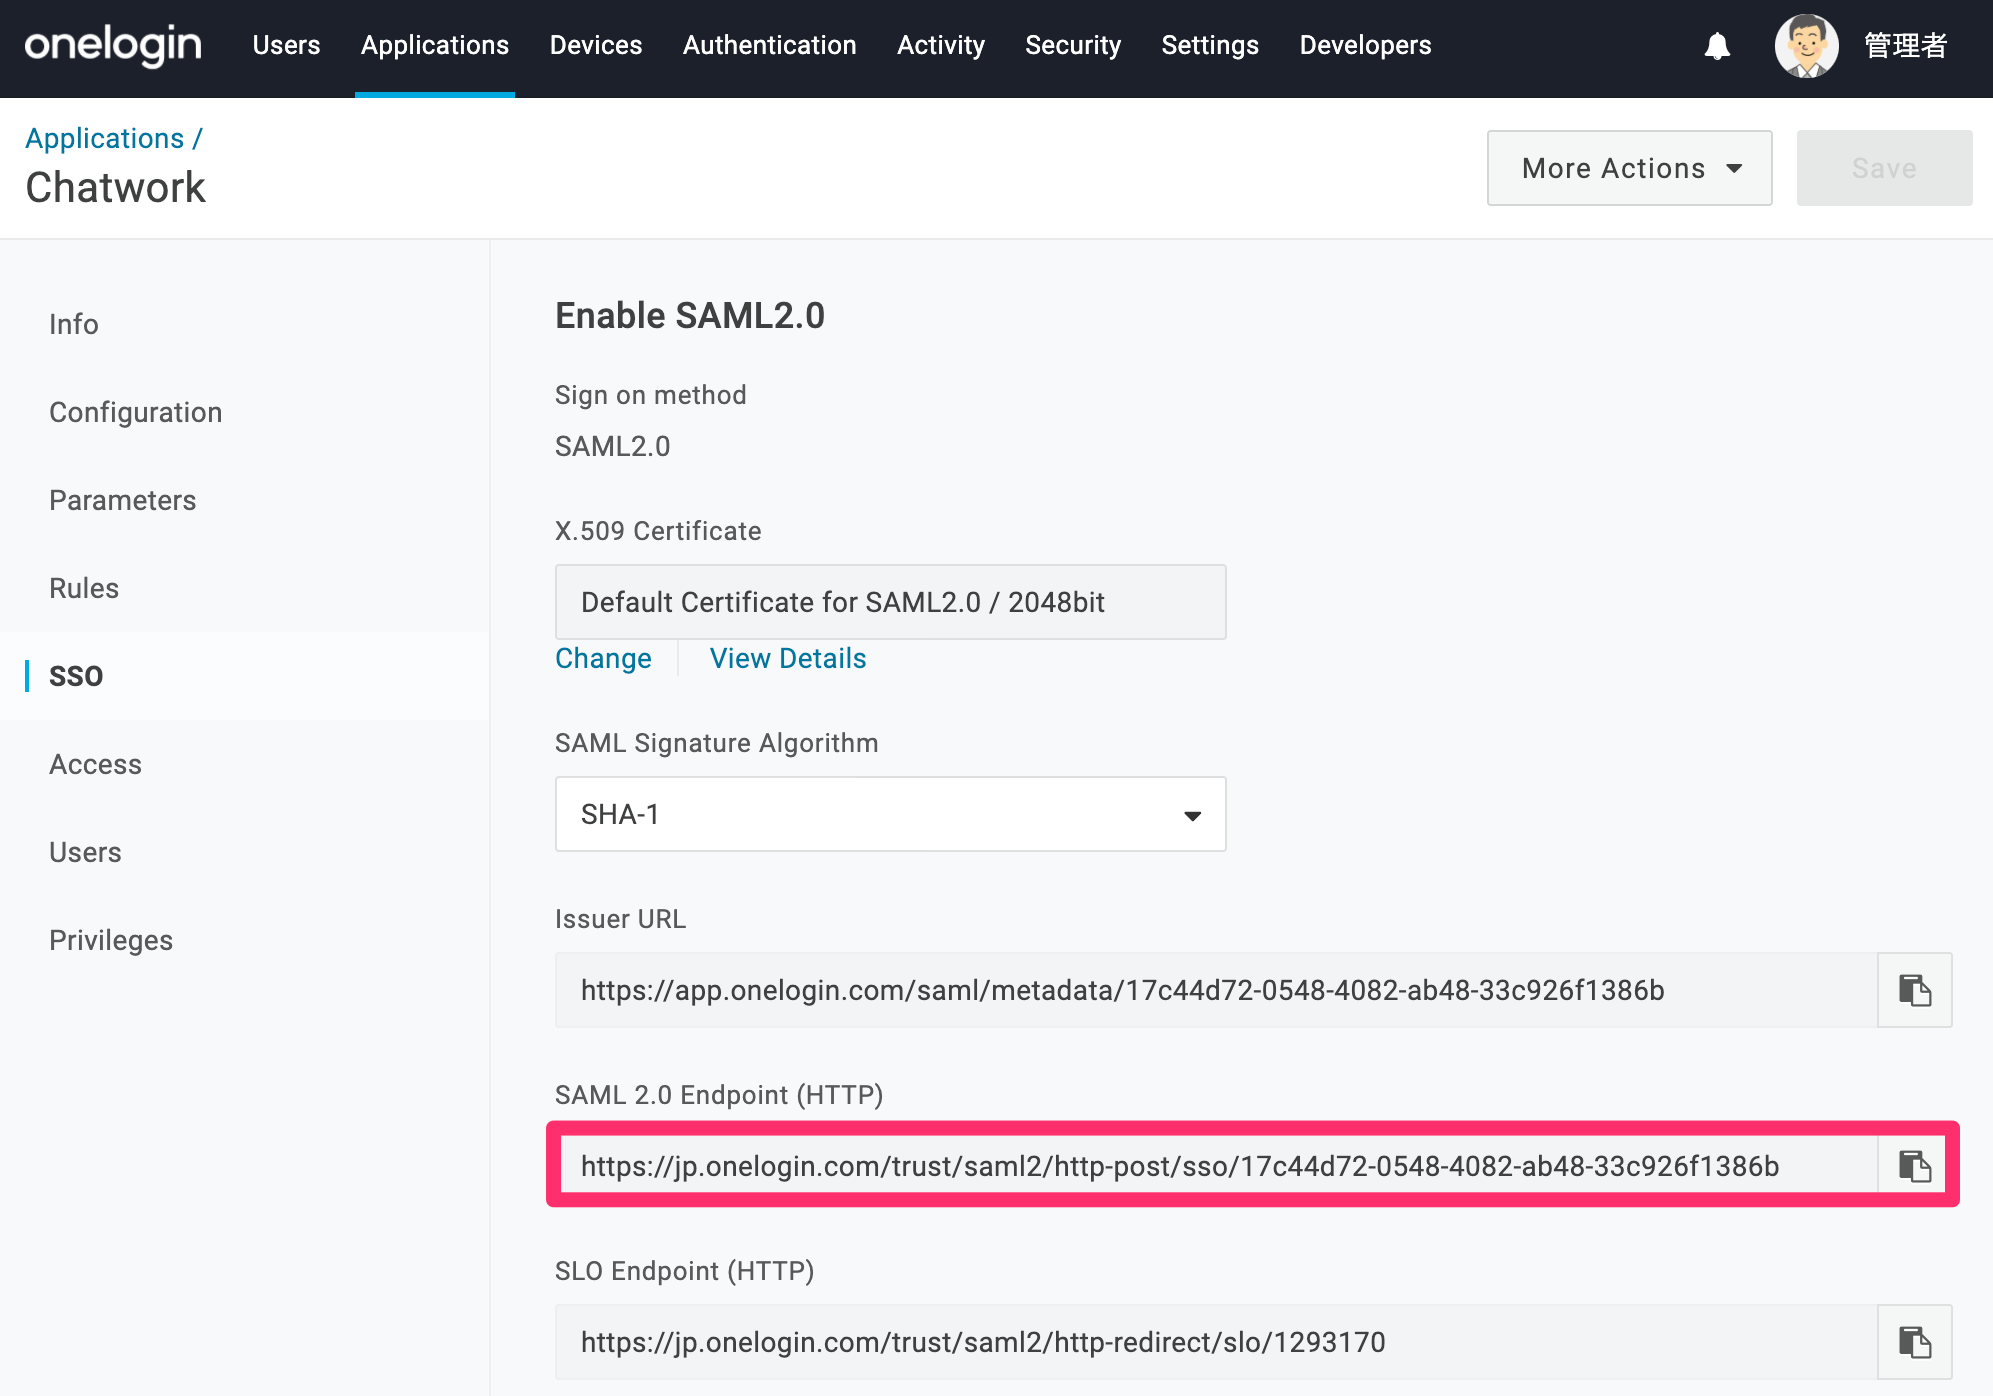Image resolution: width=1993 pixels, height=1396 pixels.
Task: Expand the SAML Signature Algorithm SHA-1 dropdown
Action: 890,814
